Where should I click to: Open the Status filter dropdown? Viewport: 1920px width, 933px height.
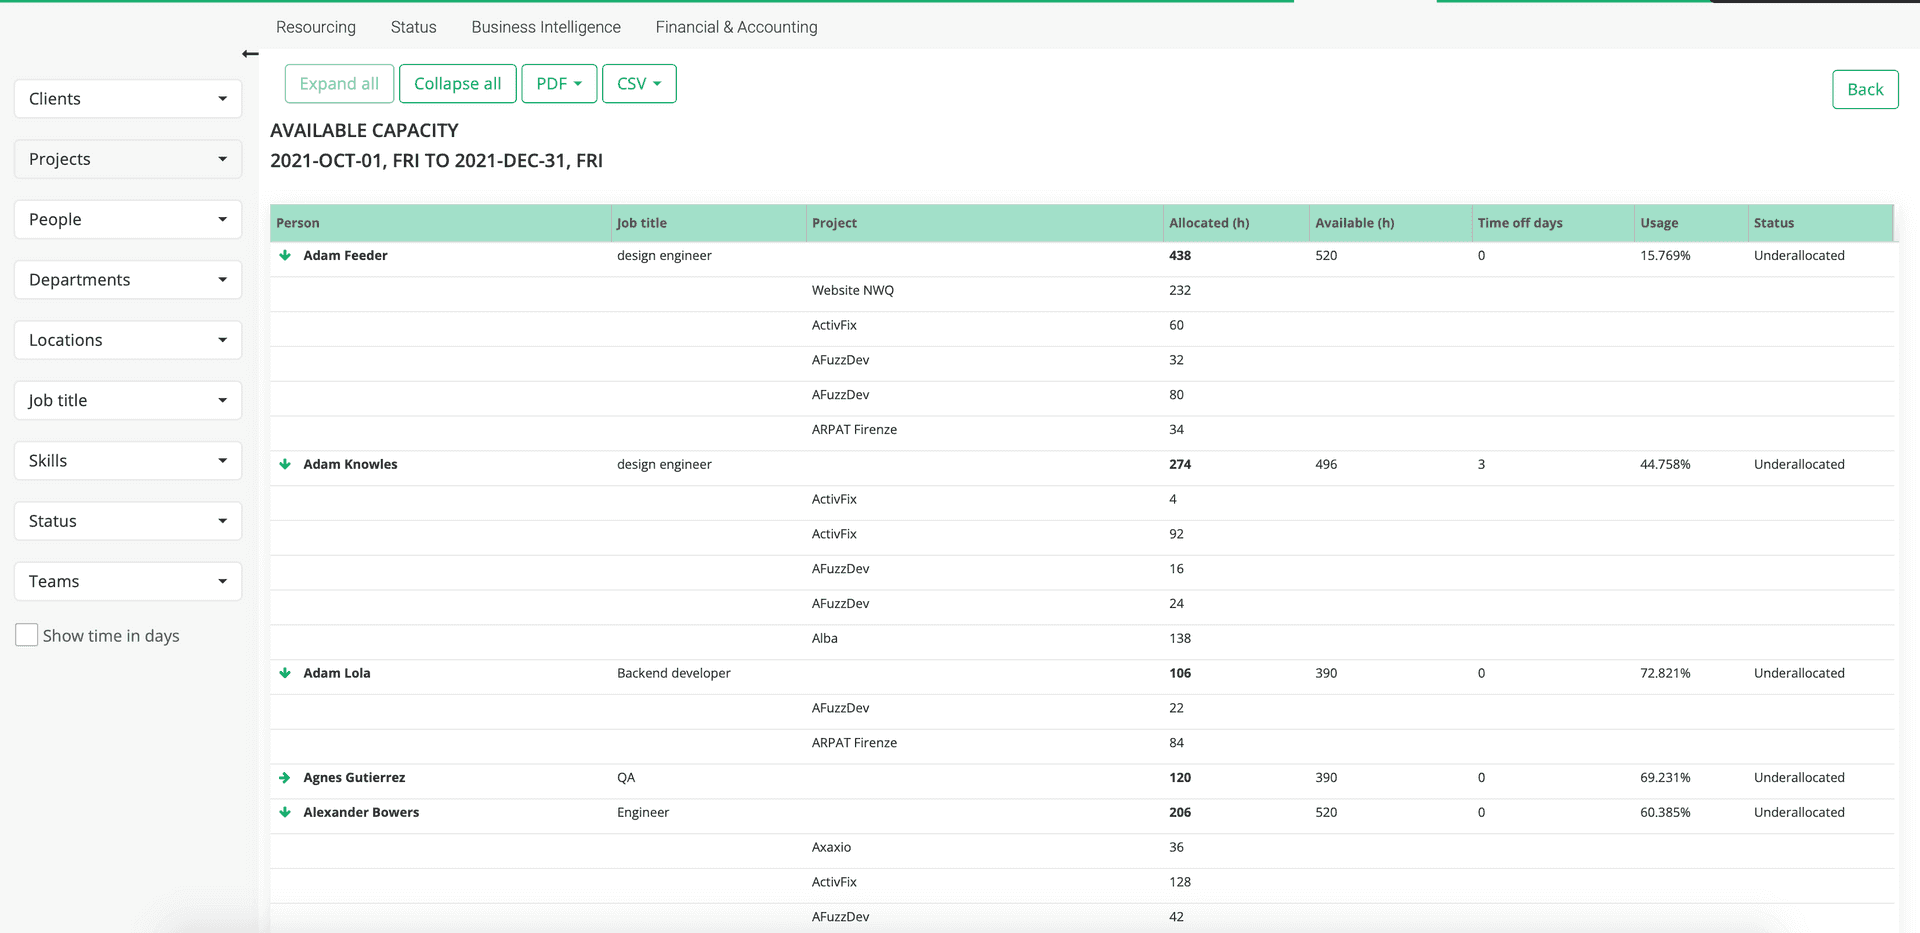coord(128,521)
